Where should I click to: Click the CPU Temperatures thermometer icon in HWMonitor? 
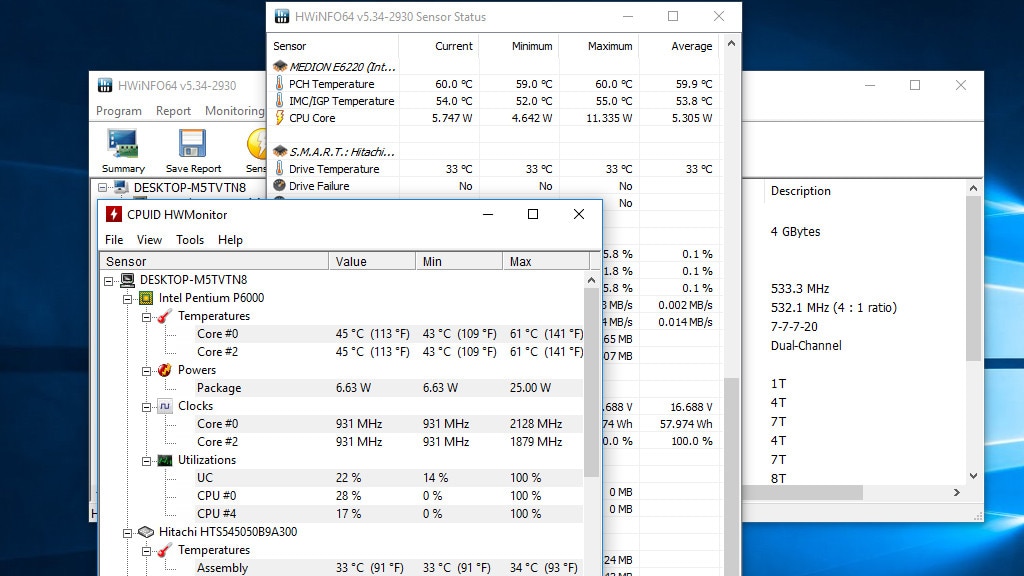point(165,316)
